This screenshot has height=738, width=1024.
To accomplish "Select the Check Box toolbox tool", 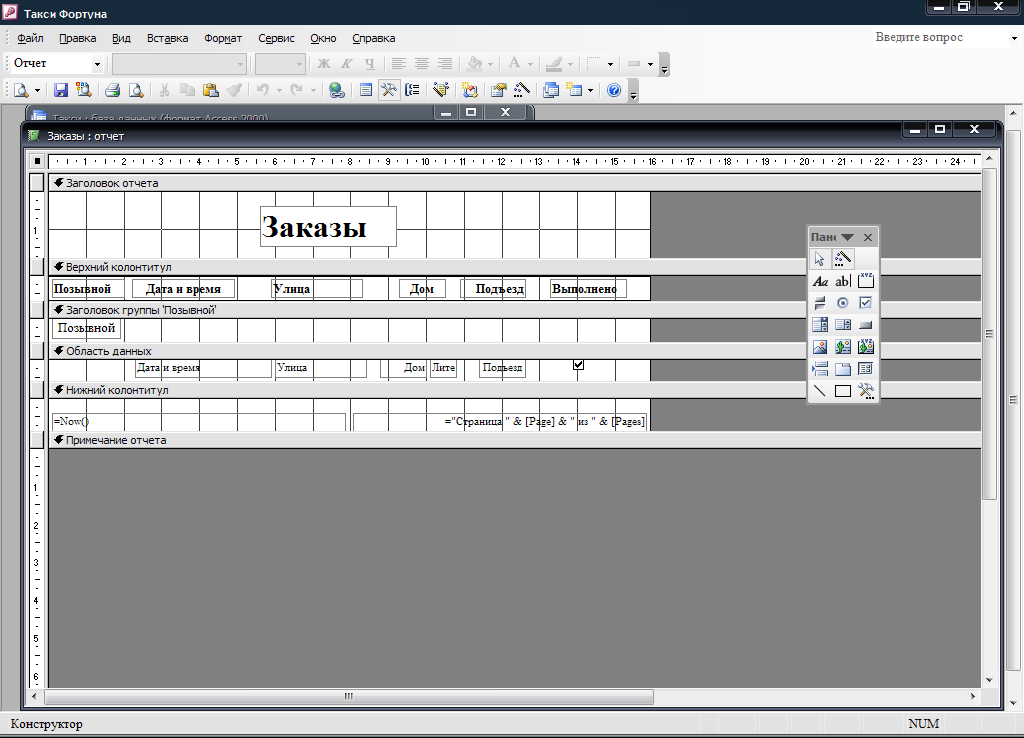I will [x=866, y=303].
